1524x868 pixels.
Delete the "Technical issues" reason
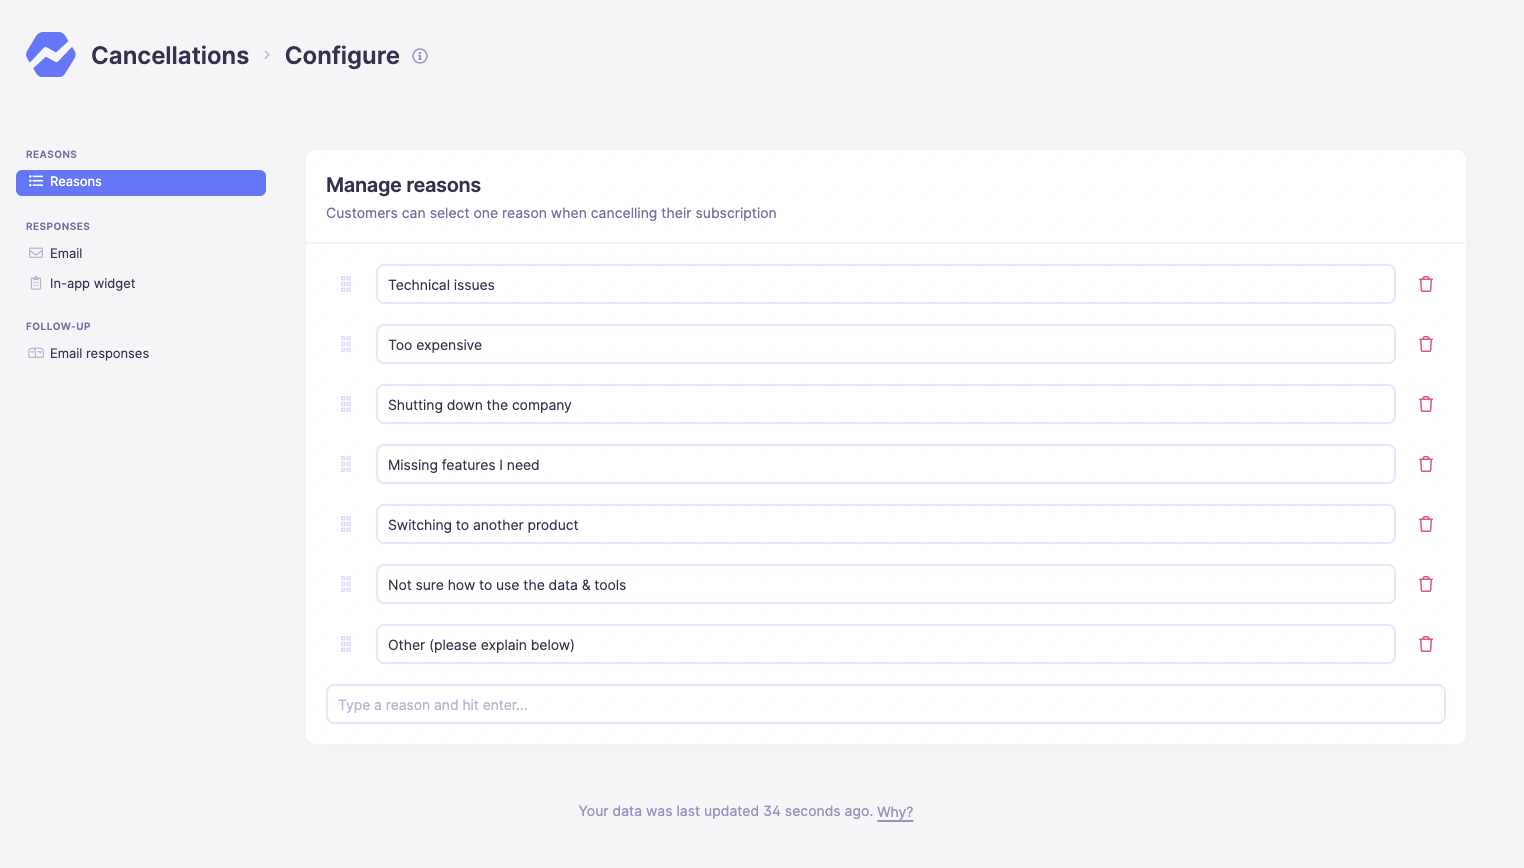(x=1426, y=284)
